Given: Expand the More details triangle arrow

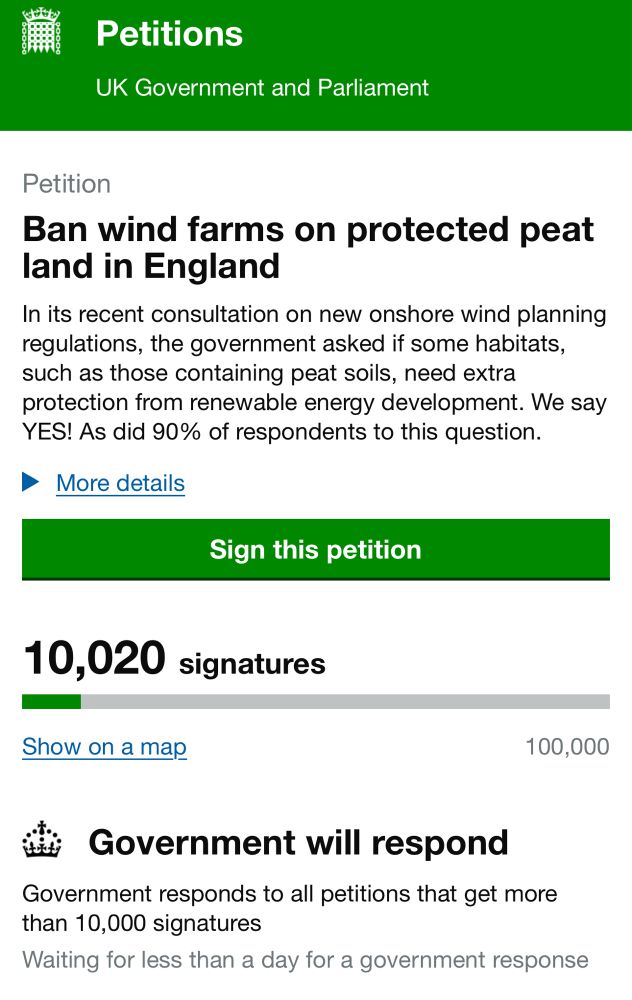Looking at the screenshot, I should (30, 482).
